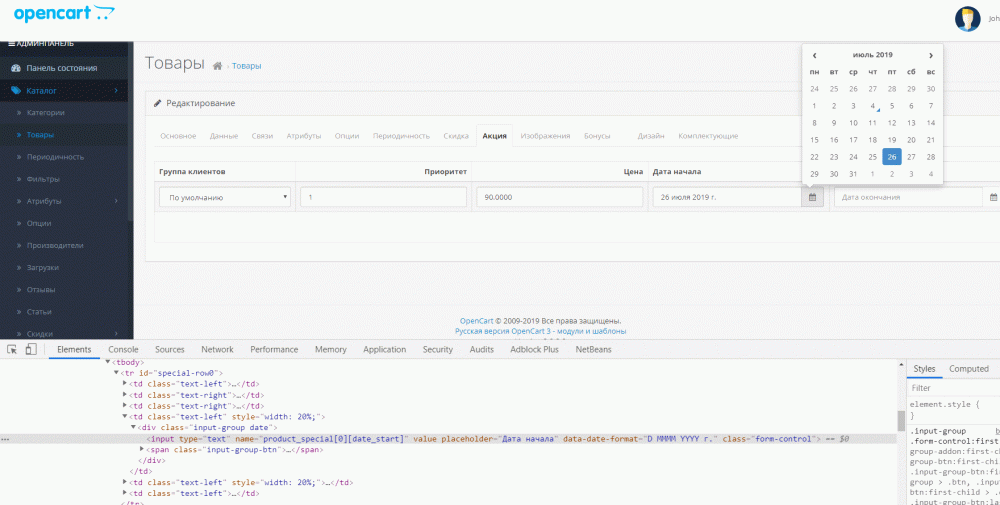Open Отзывы in sidebar
This screenshot has height=505, width=1000.
(x=41, y=289)
